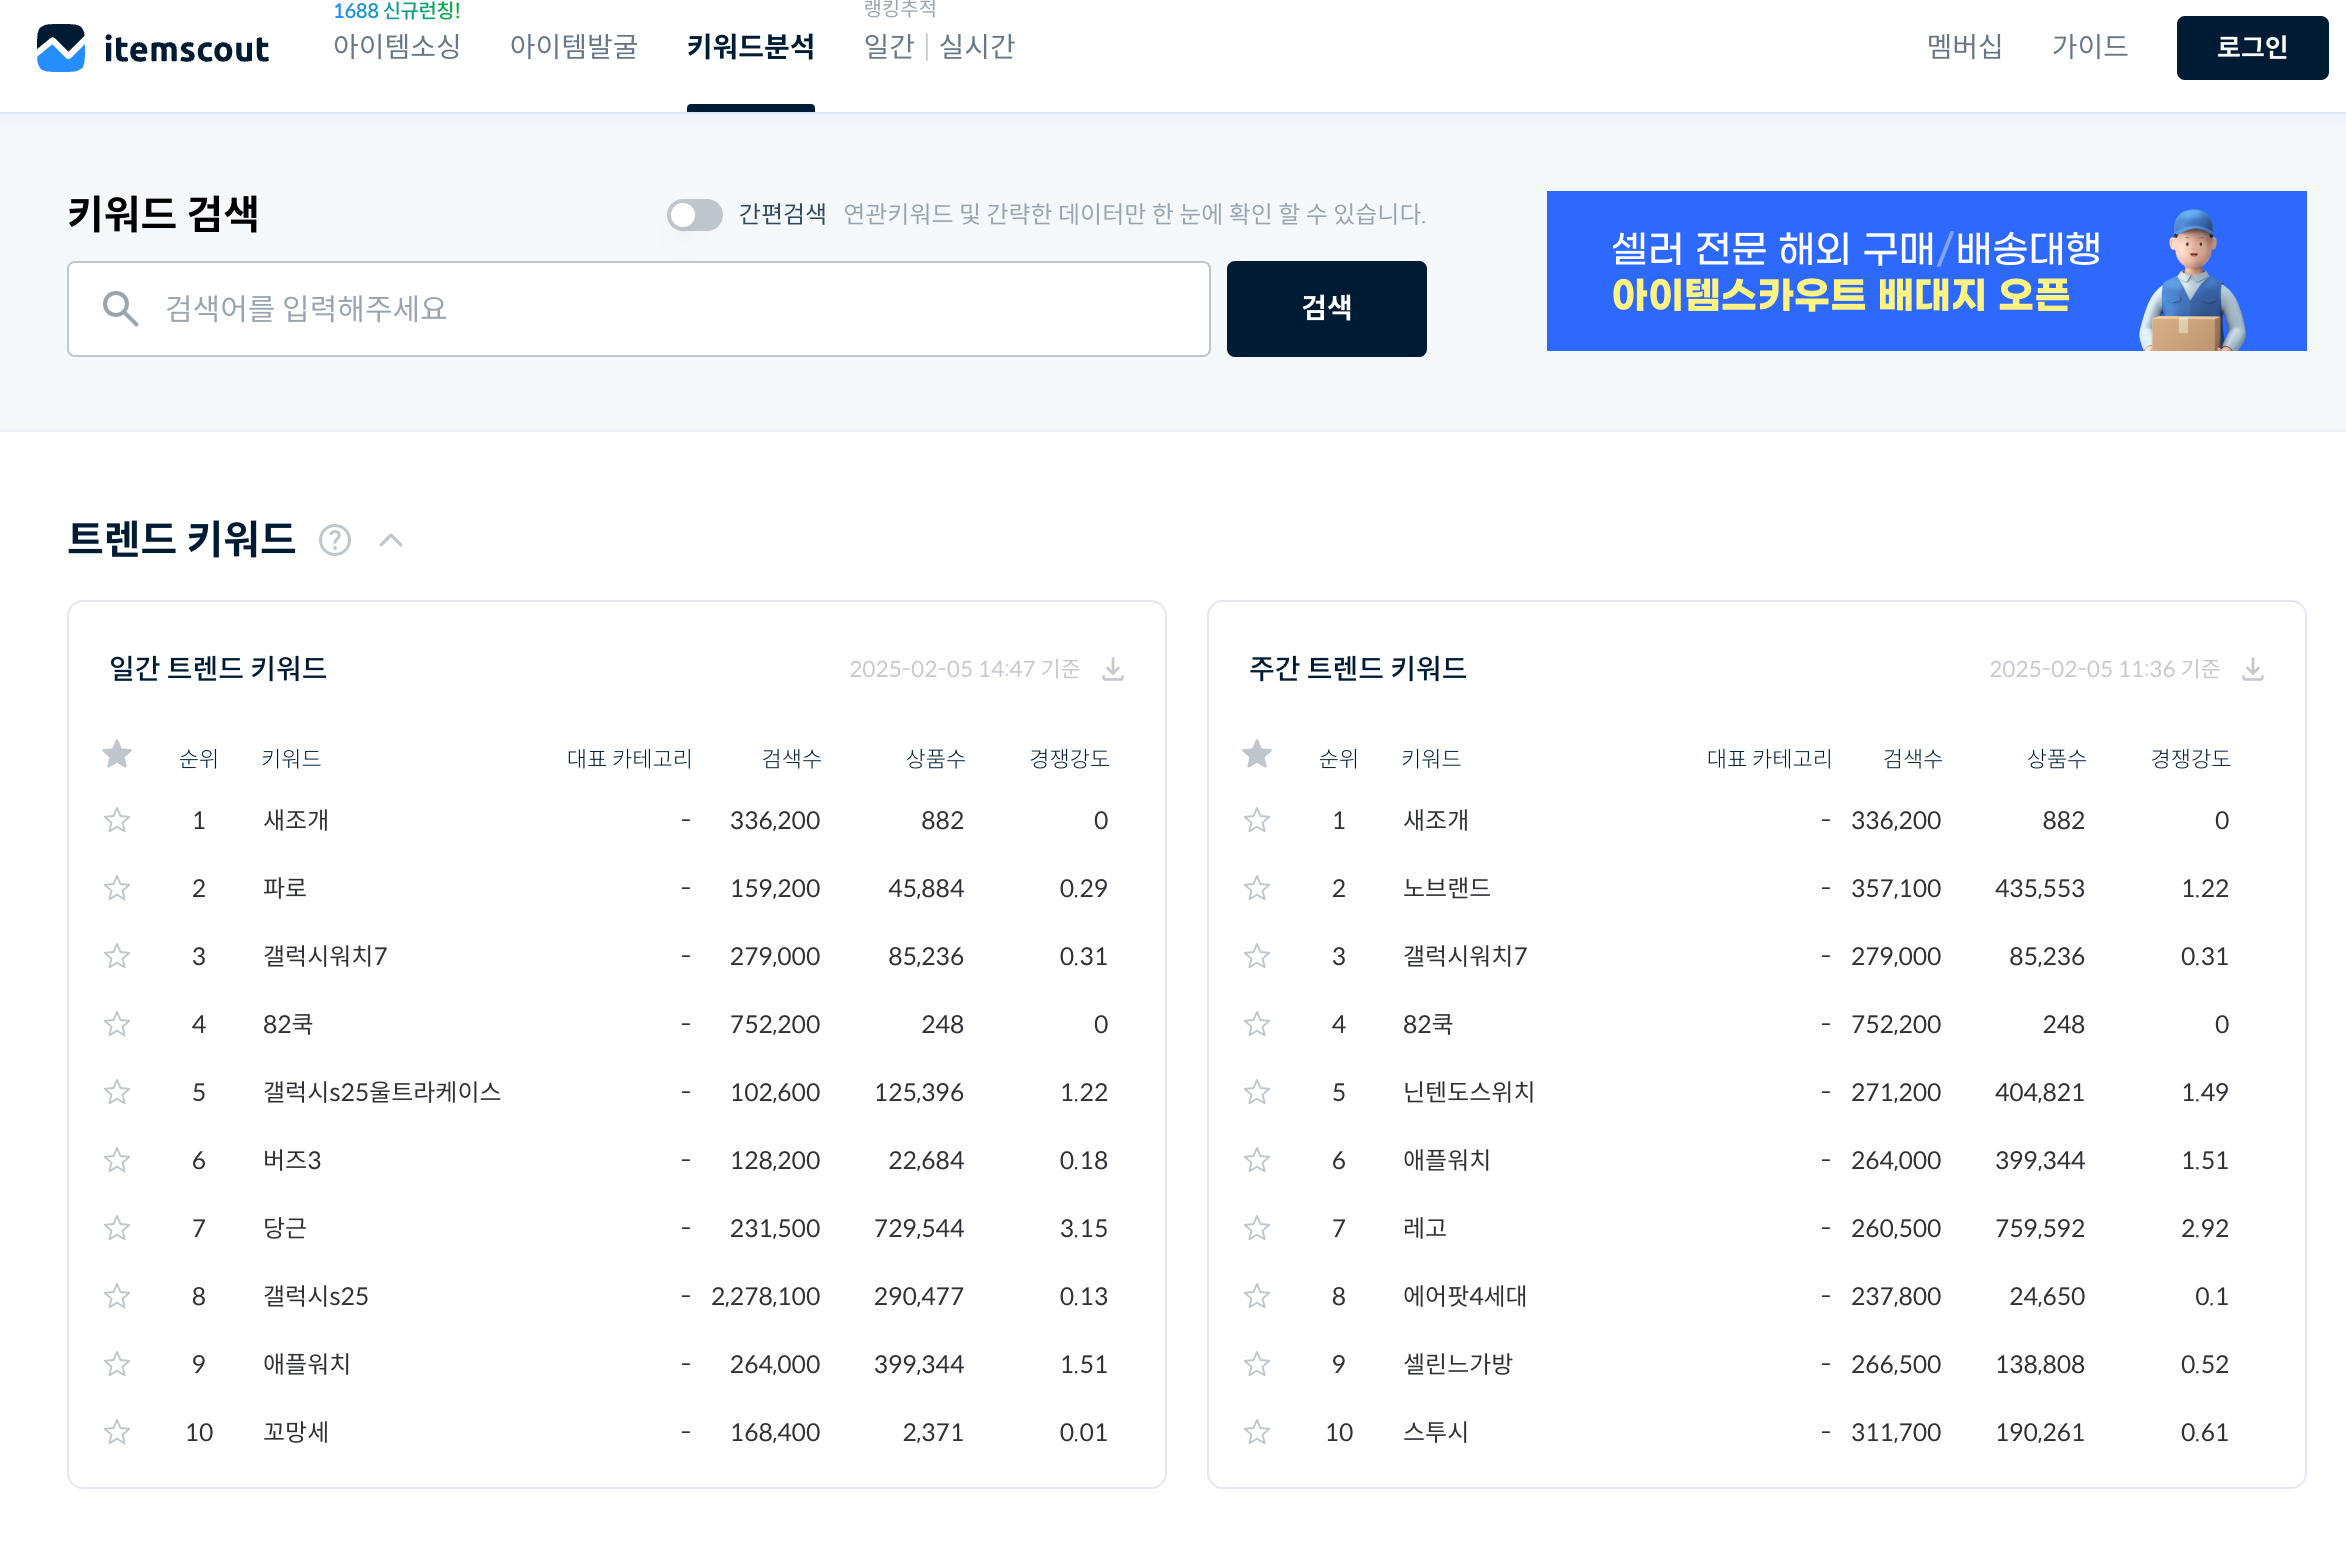
Task: Click the 로그인 button
Action: click(x=2251, y=47)
